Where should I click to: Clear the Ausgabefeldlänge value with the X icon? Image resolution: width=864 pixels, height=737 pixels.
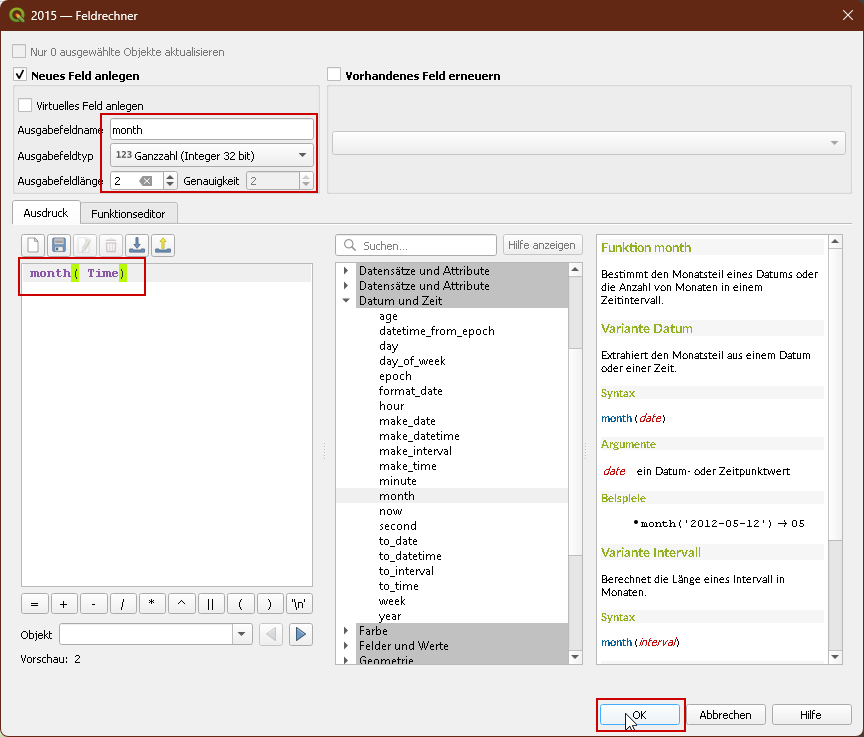146,181
